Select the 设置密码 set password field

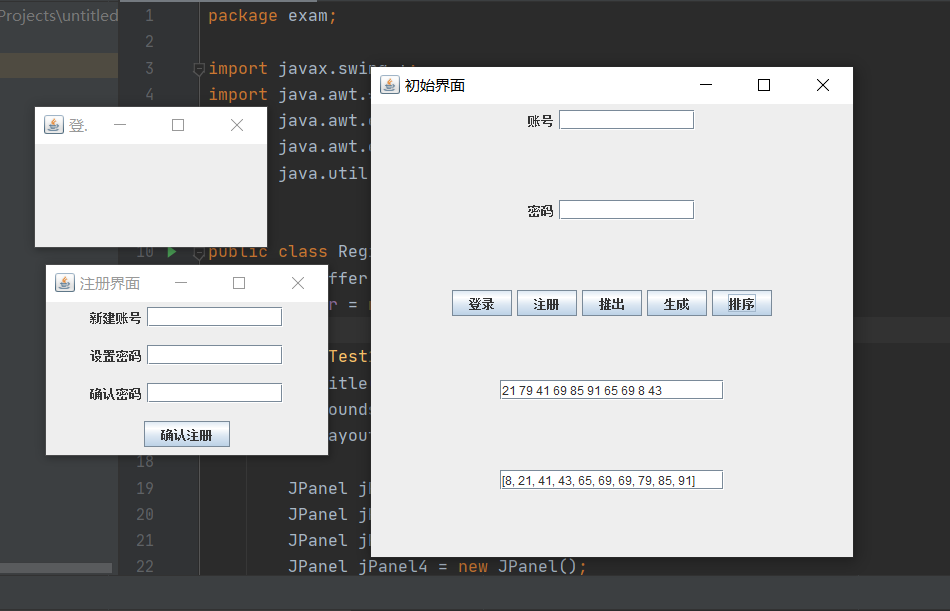pos(213,354)
